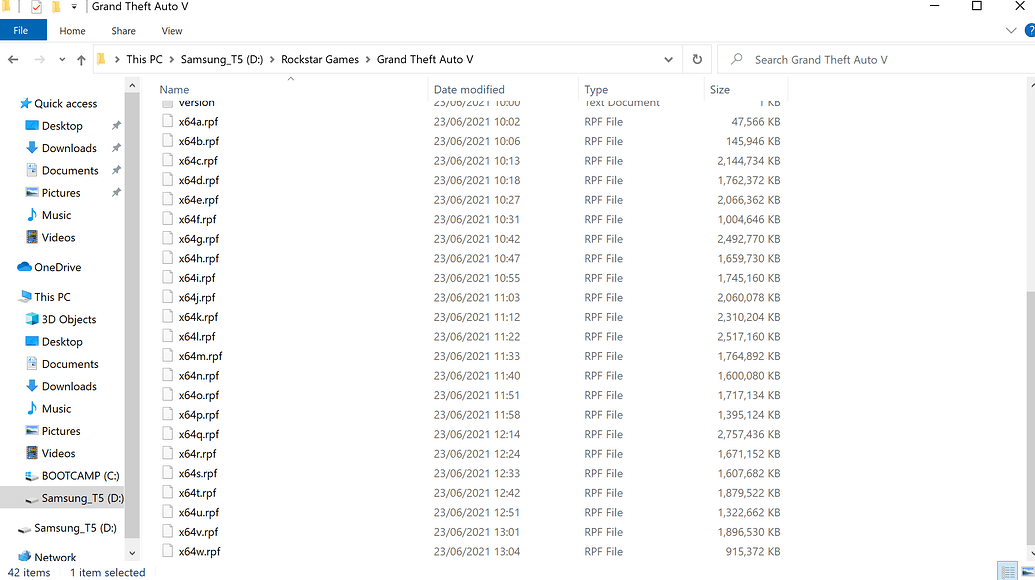Sort by the Type column header

(596, 89)
